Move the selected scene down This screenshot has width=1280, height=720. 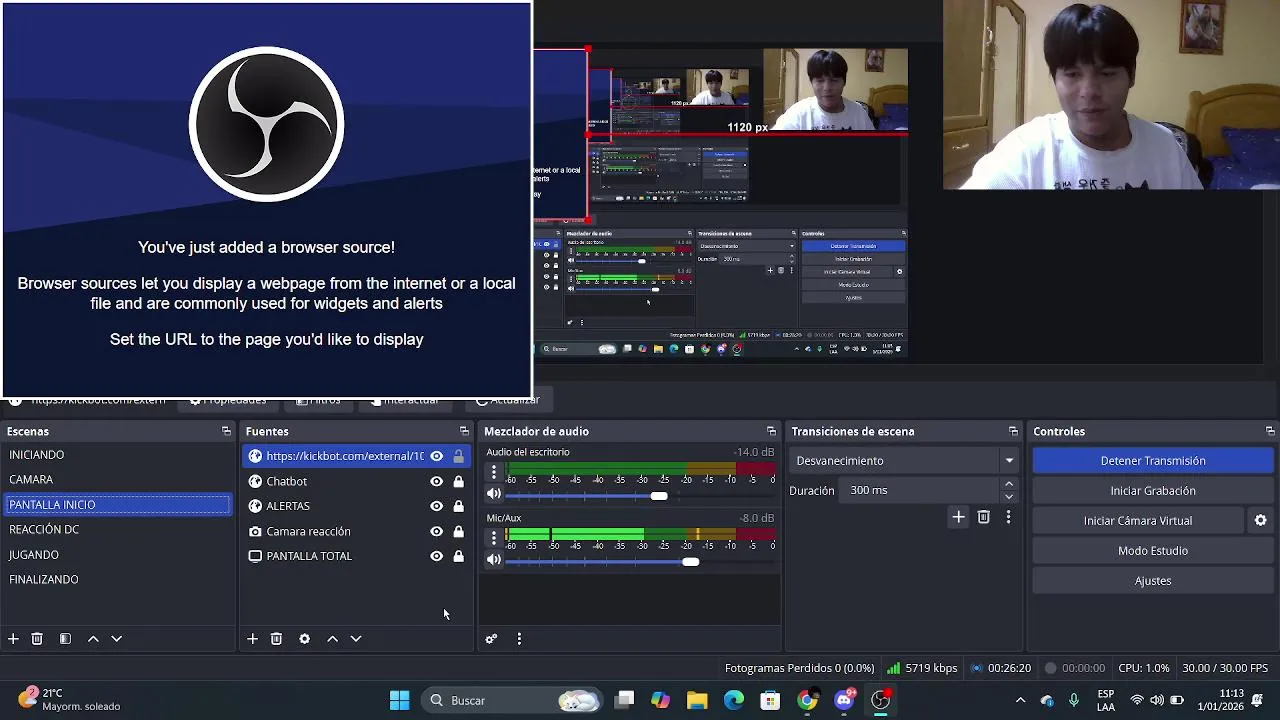coord(116,639)
